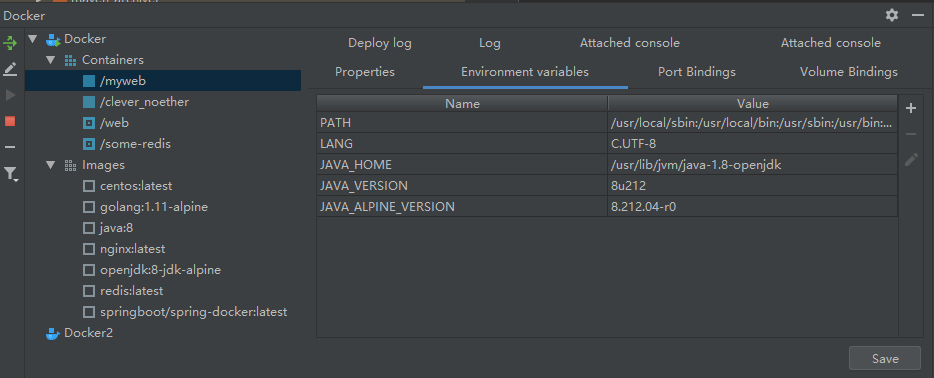Click the left toolbar minus delete icon

pos(10,147)
